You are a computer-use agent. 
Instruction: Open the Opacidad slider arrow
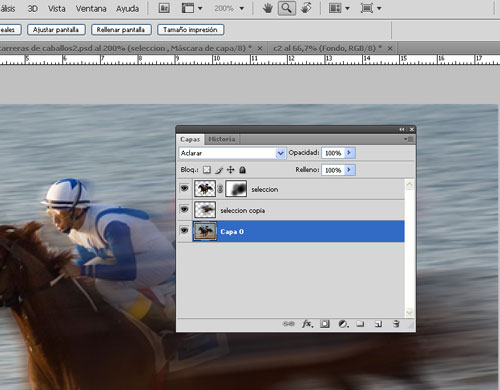[x=349, y=153]
